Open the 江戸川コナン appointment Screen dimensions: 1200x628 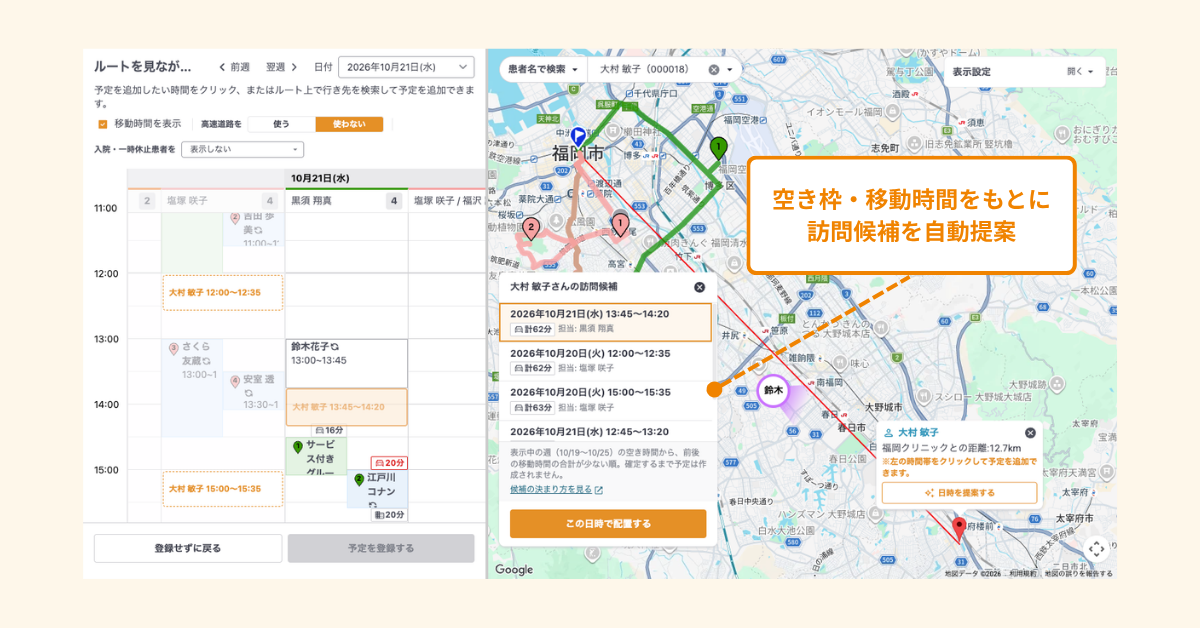(x=377, y=490)
